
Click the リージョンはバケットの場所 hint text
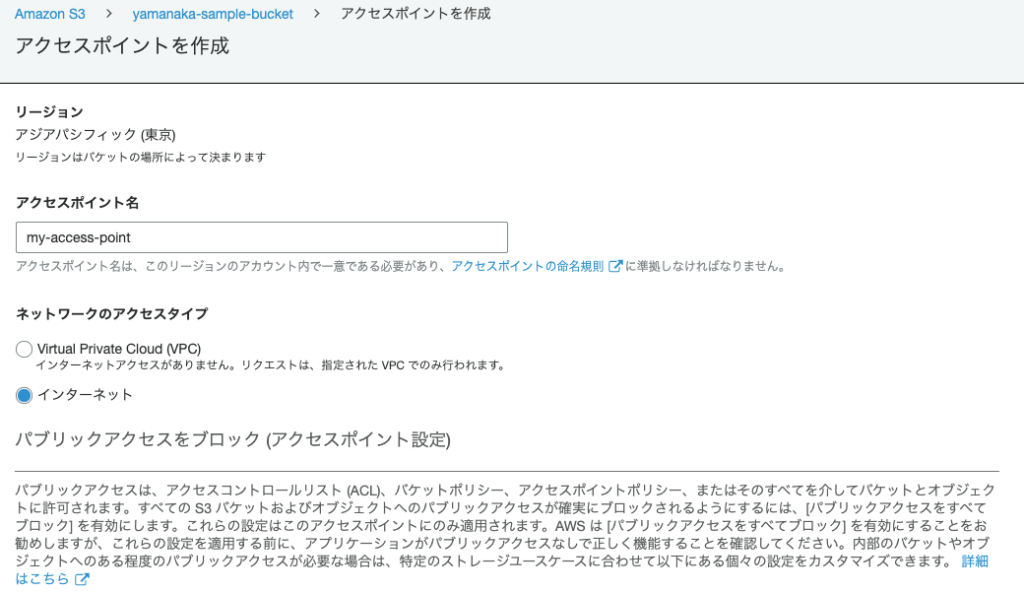140,157
